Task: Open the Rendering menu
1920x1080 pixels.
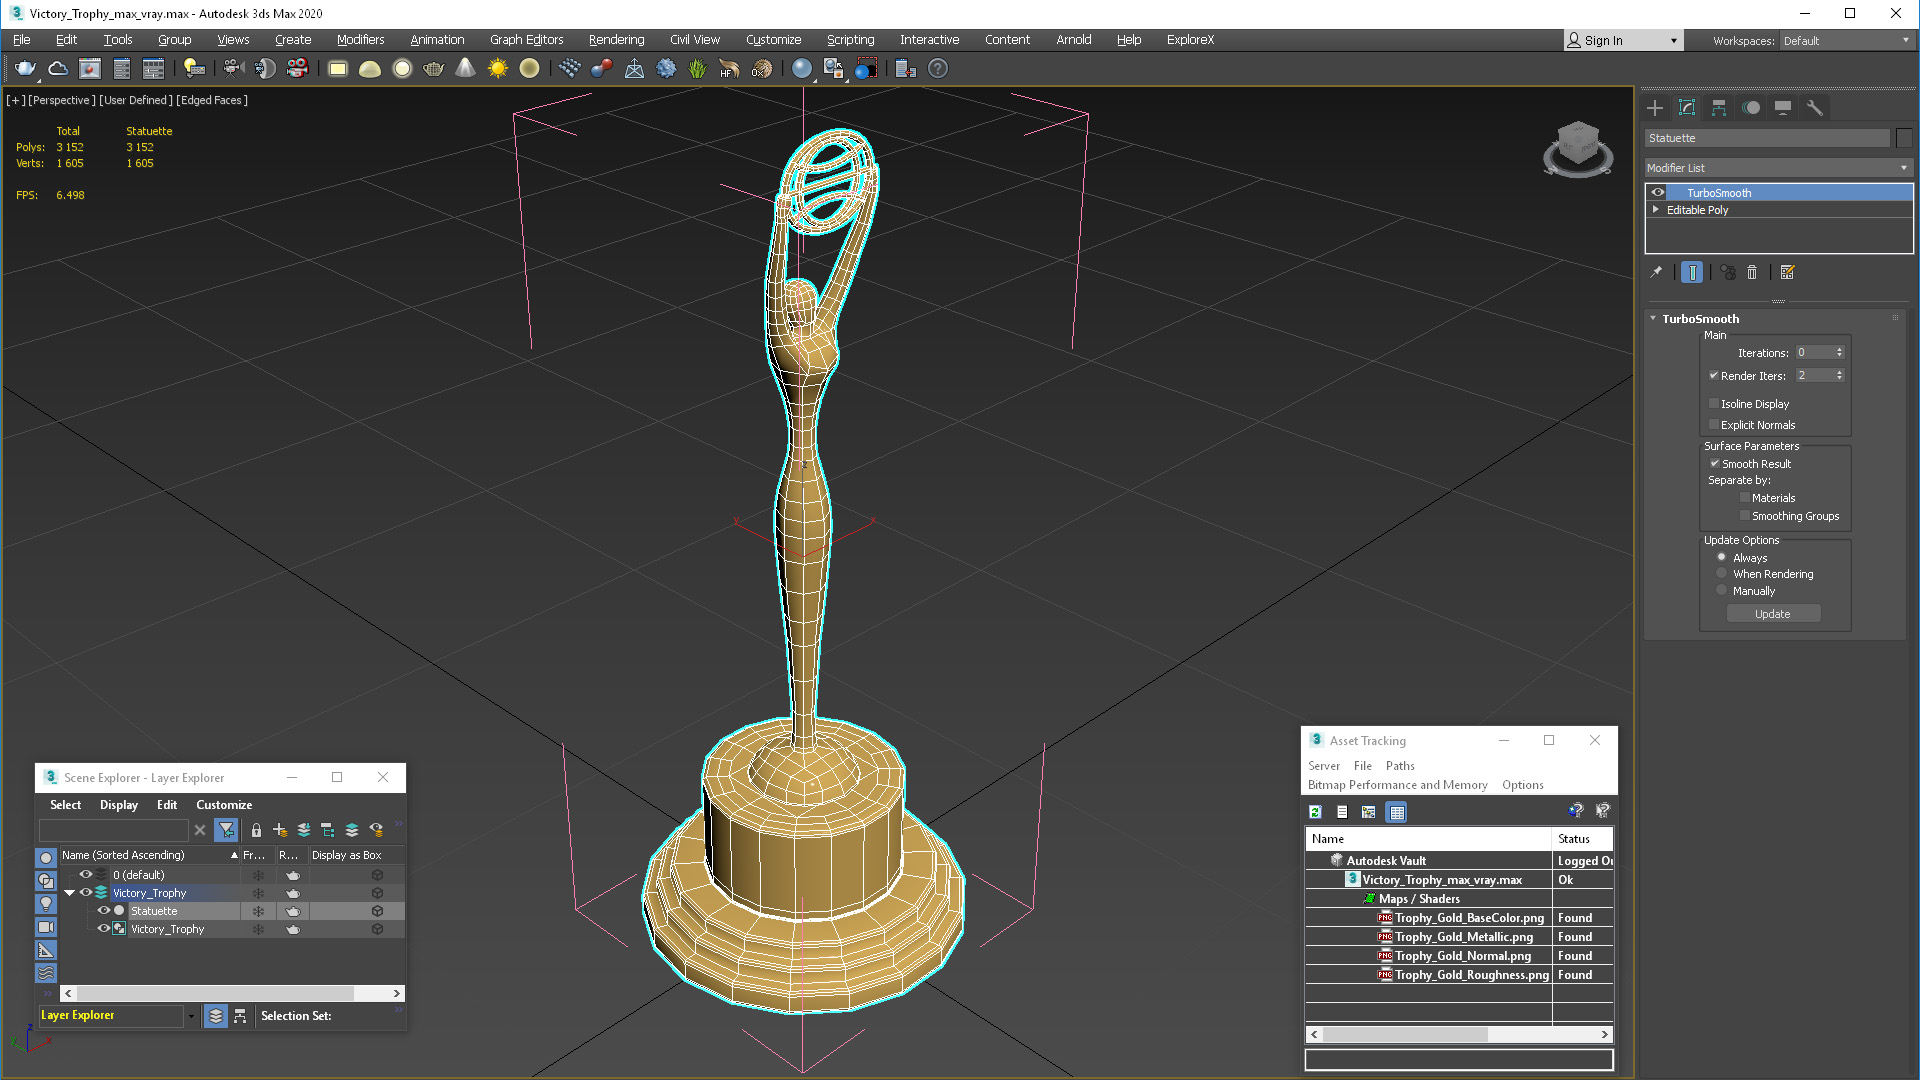Action: coord(616,40)
